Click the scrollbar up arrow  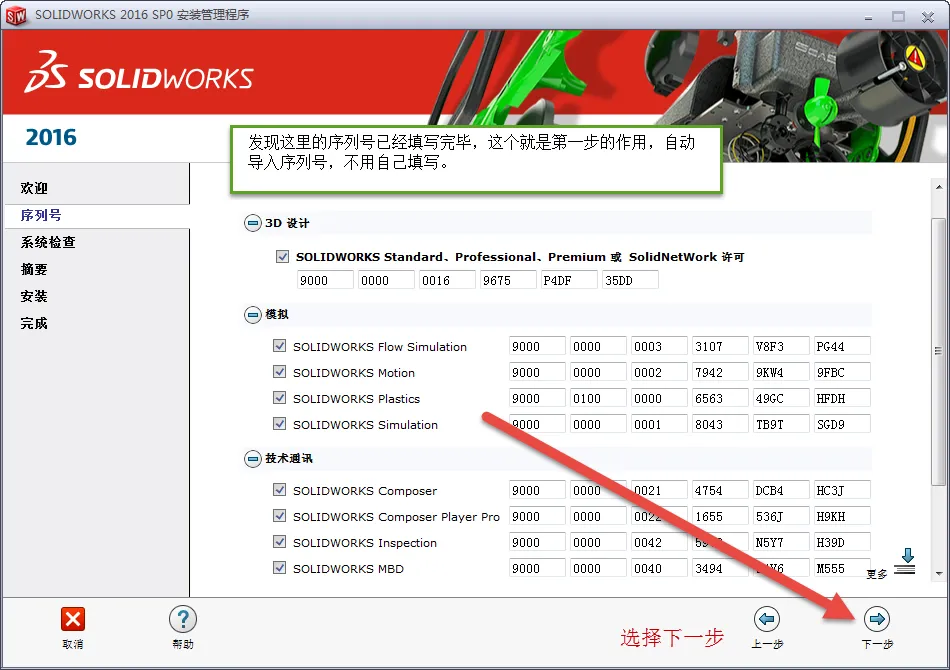[x=938, y=187]
